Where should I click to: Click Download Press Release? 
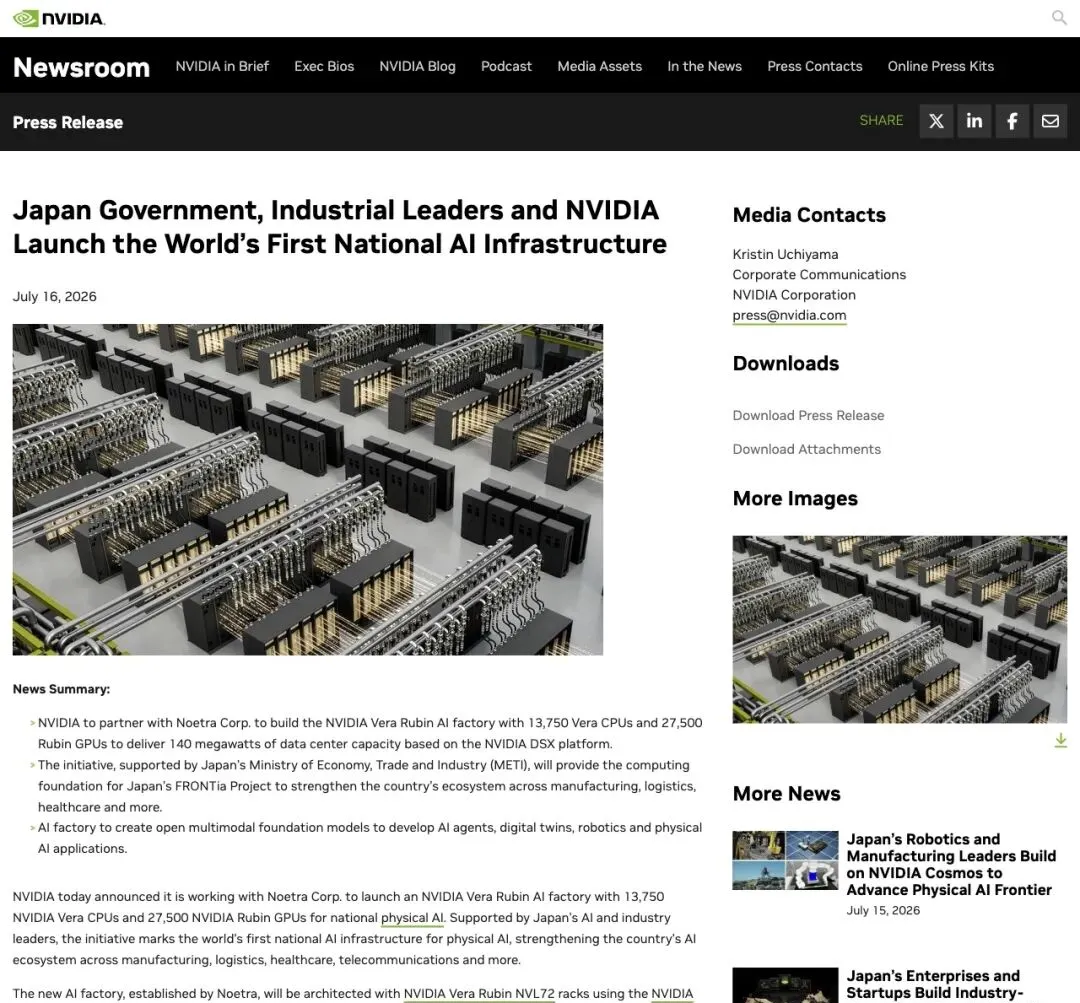pyautogui.click(x=808, y=415)
